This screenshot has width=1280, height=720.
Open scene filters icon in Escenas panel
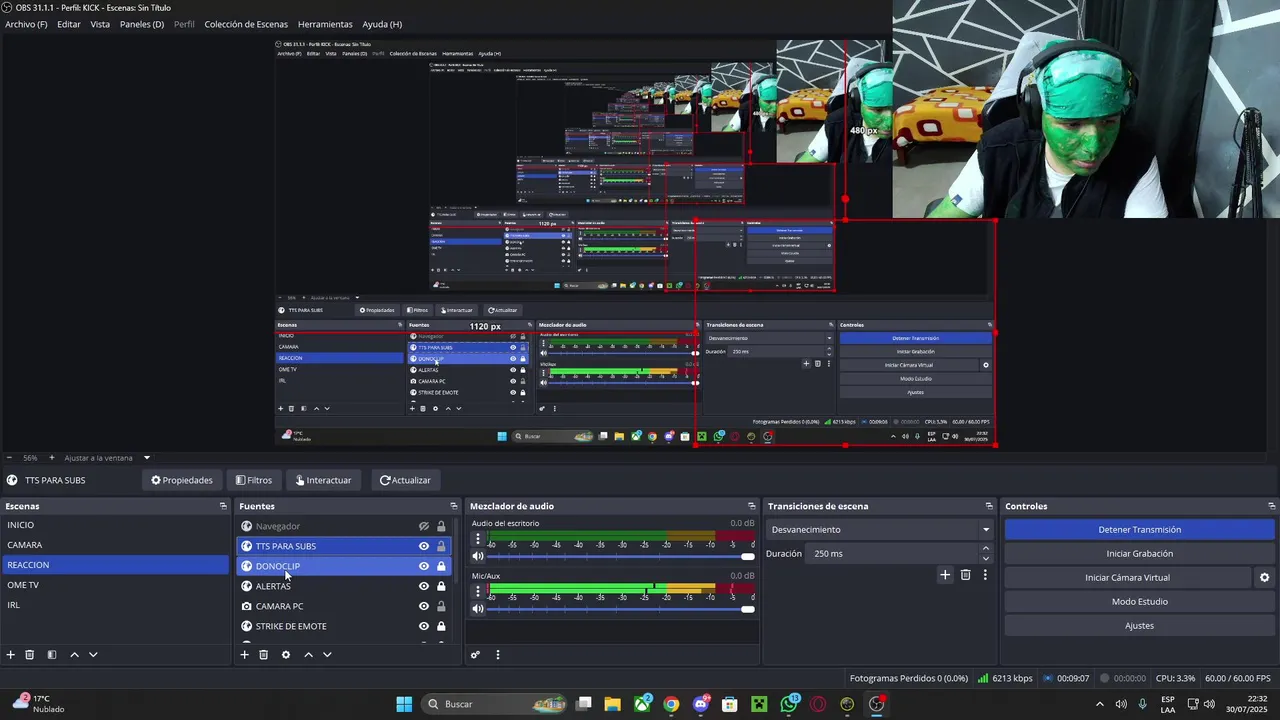[52, 655]
